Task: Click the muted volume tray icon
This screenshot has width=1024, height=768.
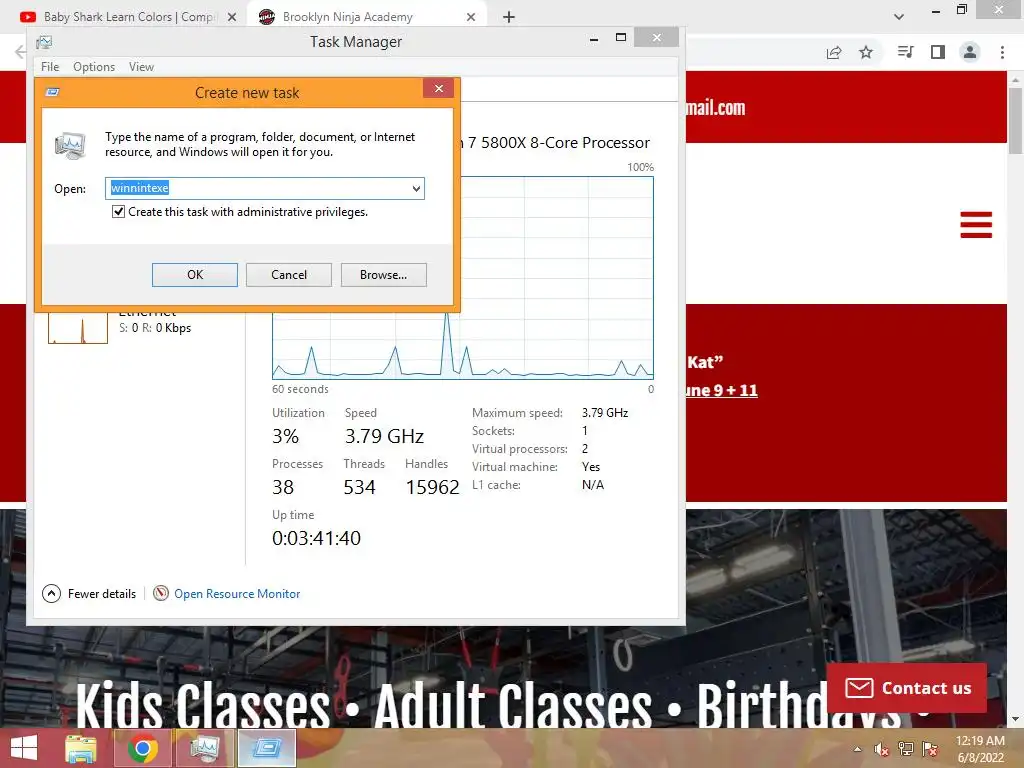Action: tap(881, 749)
